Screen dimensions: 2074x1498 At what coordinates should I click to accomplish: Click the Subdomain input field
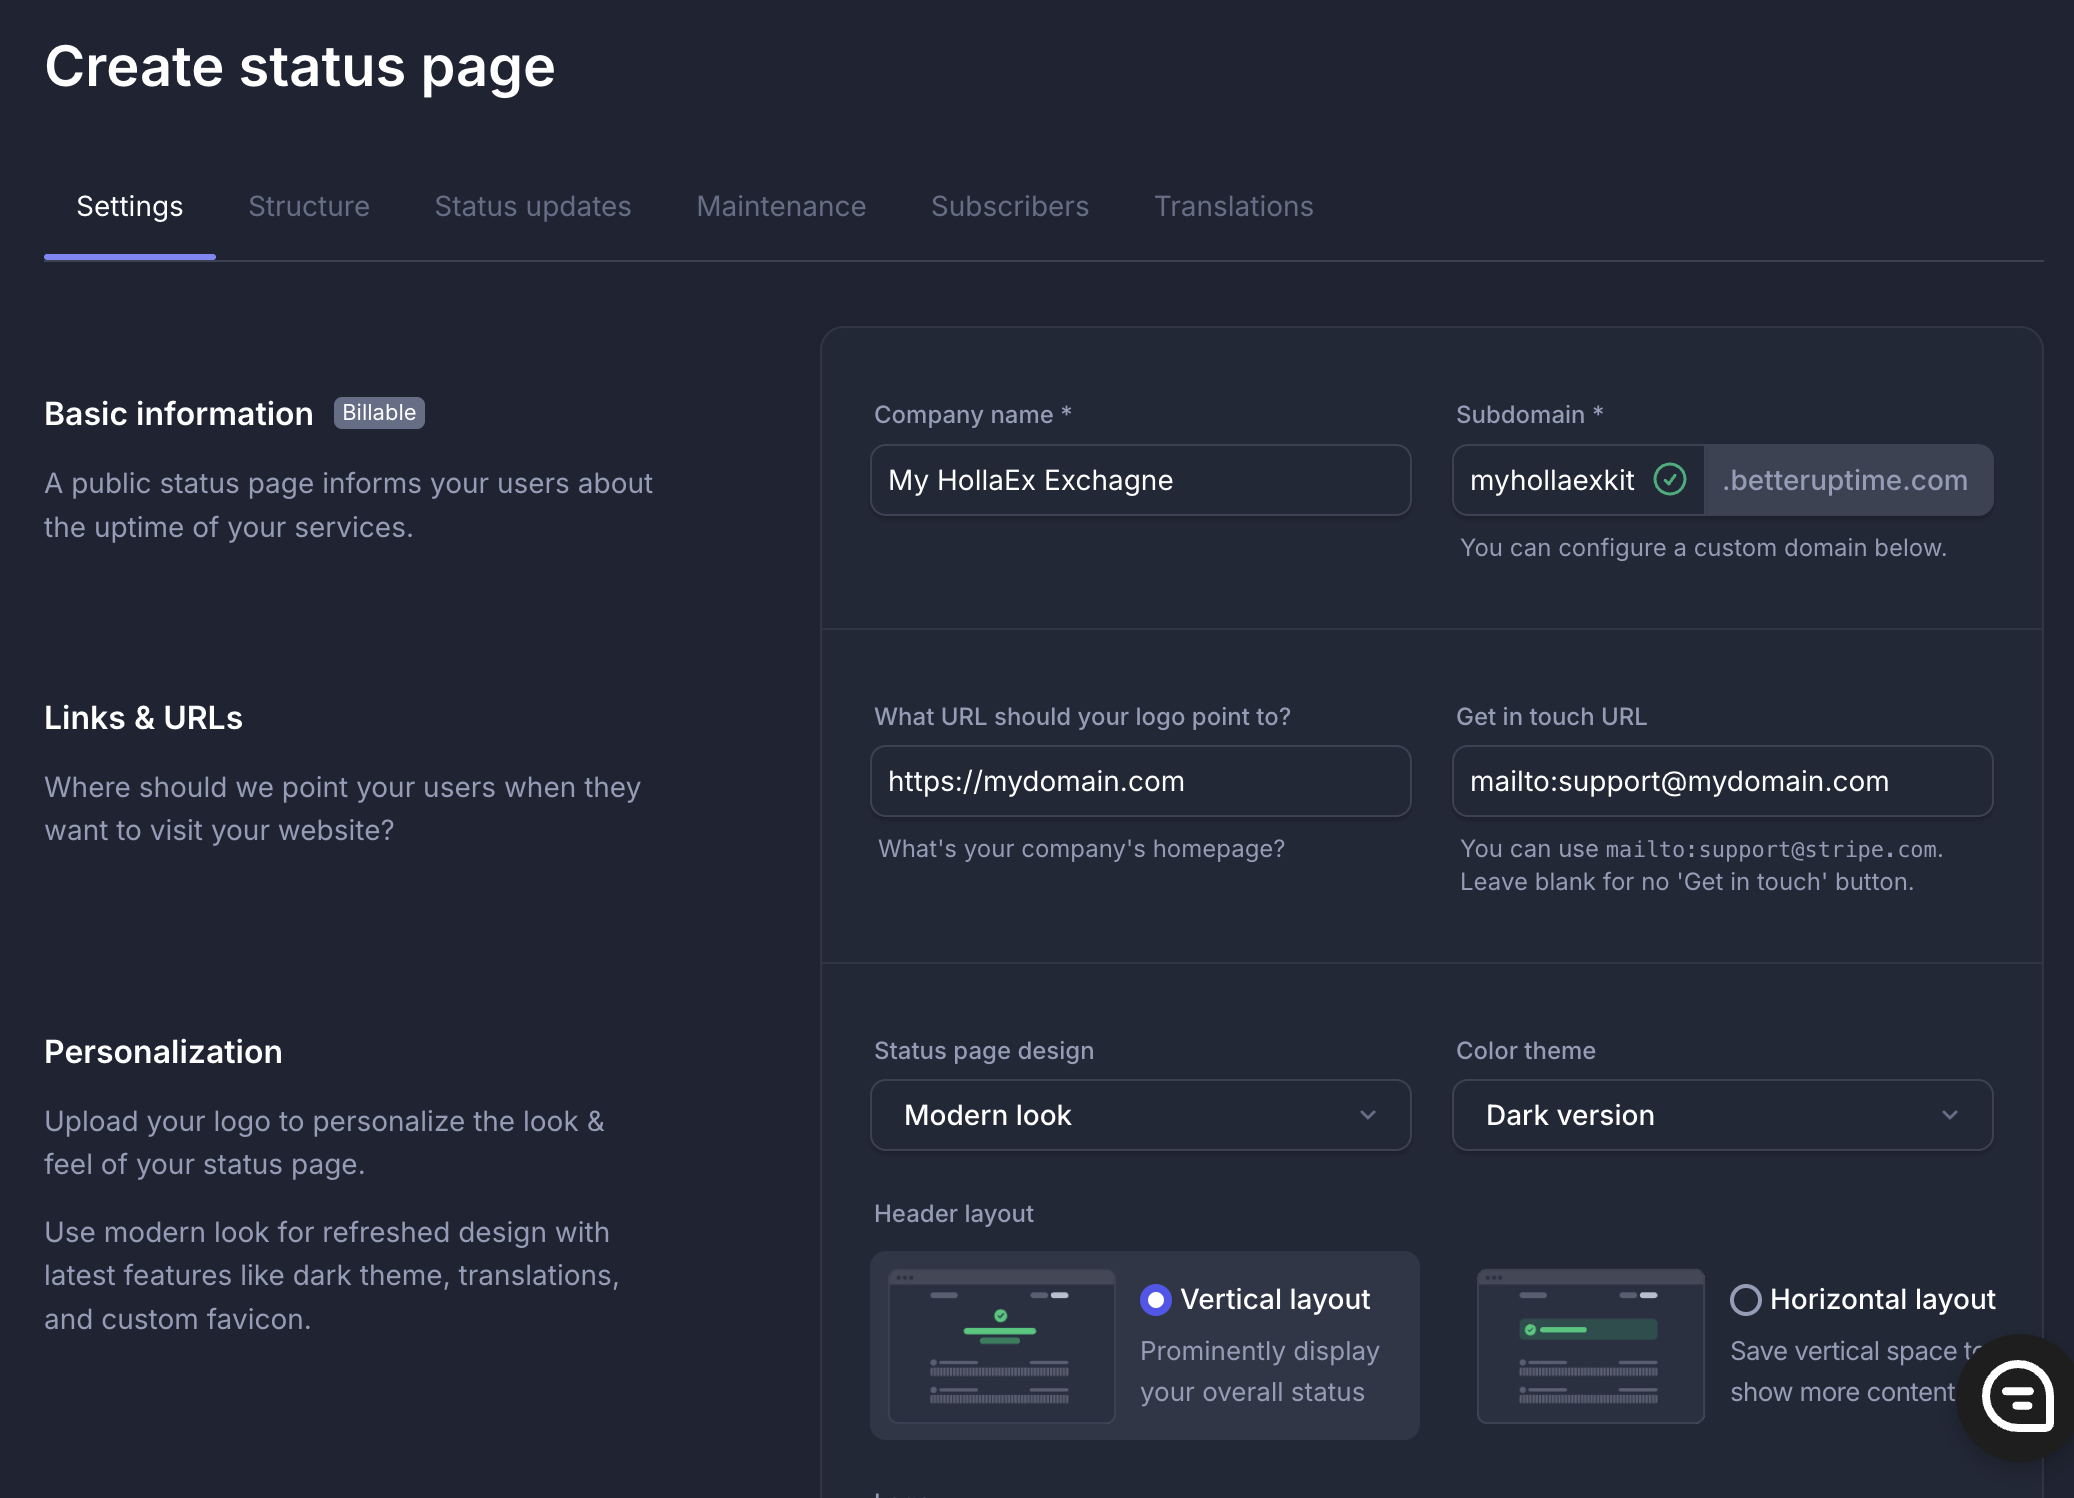pos(1552,480)
